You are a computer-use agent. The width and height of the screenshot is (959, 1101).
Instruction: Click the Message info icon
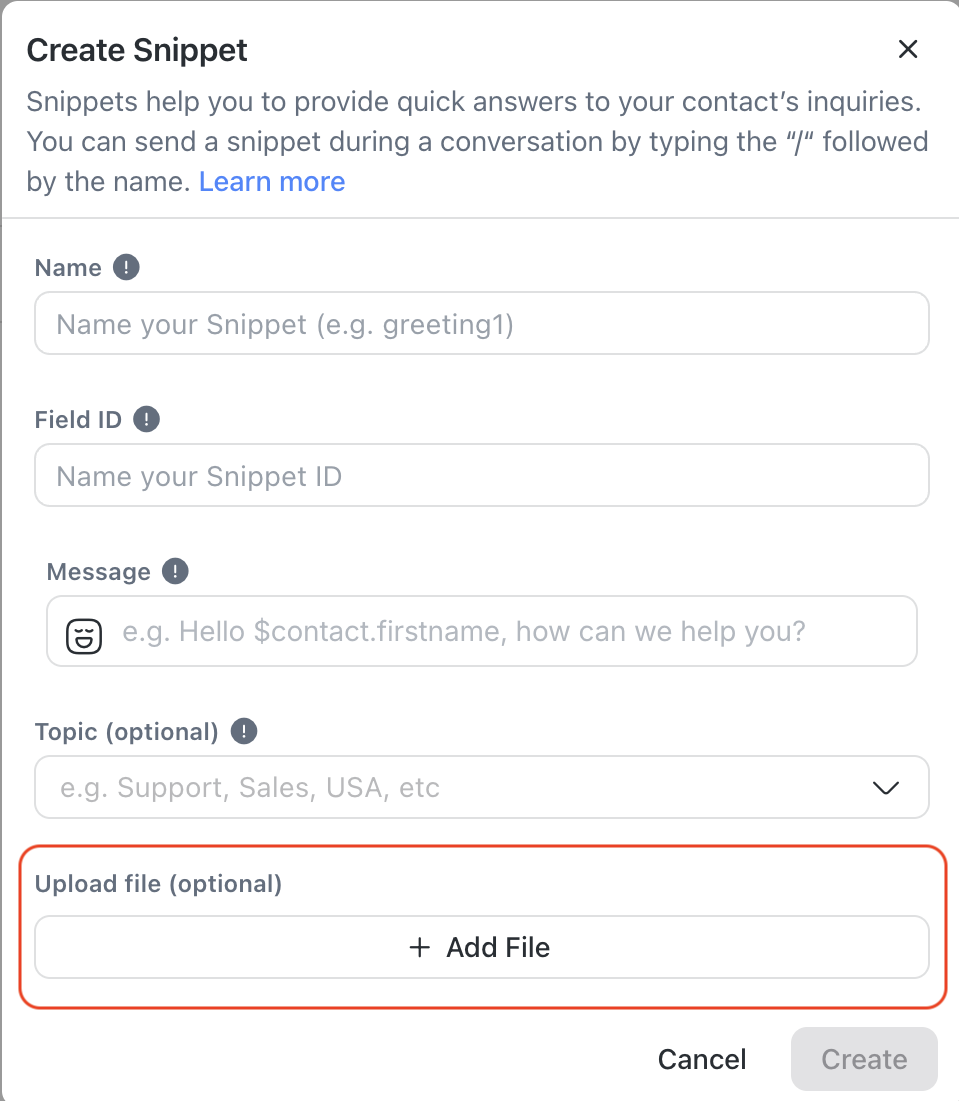[x=175, y=572]
